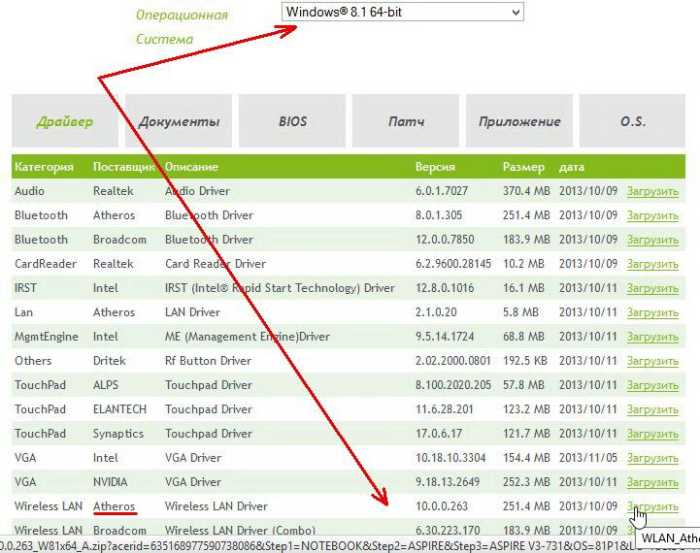Viewport: 700px width, 553px height.
Task: Download the Intel IRST Driver
Action: 652,288
